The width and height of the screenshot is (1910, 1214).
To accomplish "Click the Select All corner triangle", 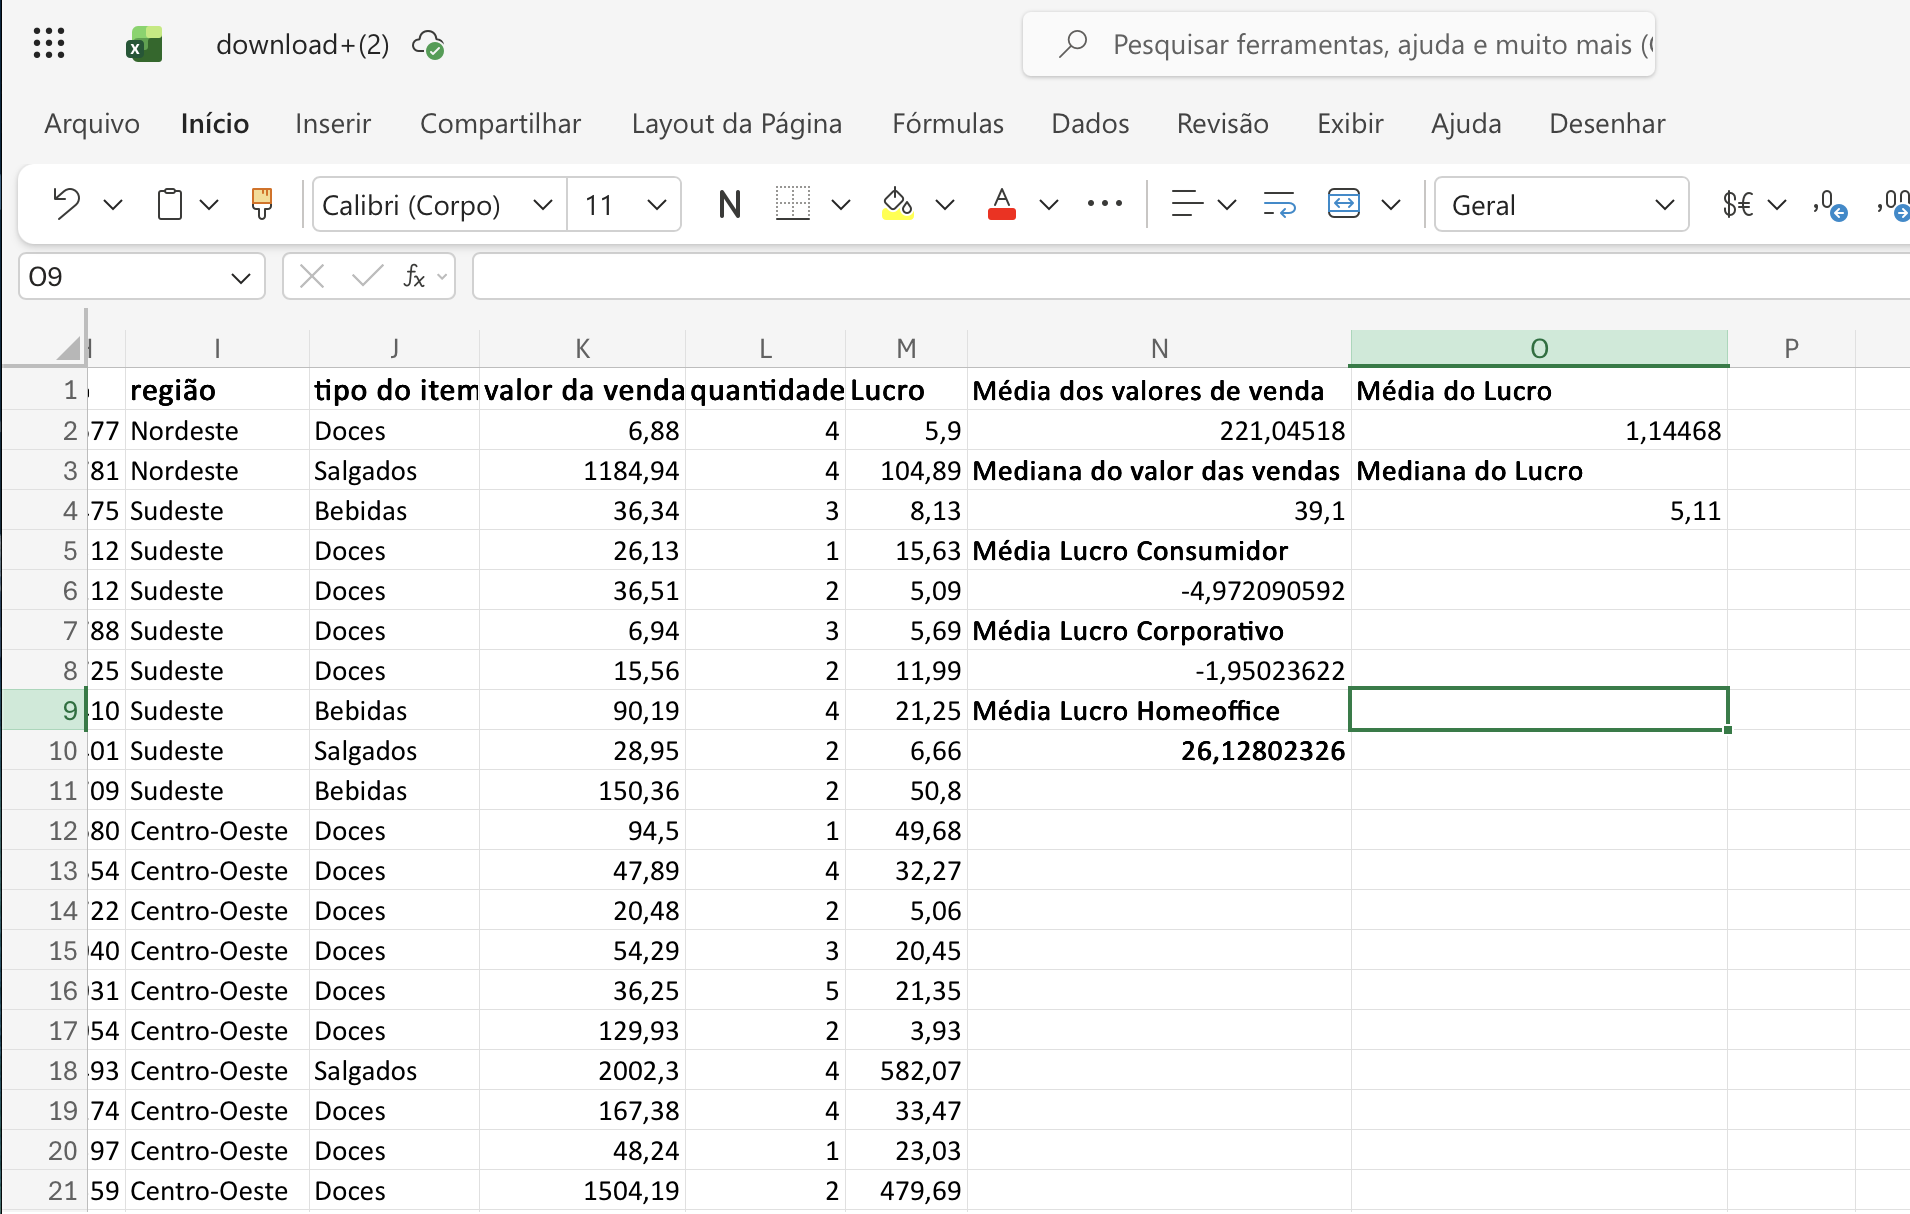I will (68, 348).
